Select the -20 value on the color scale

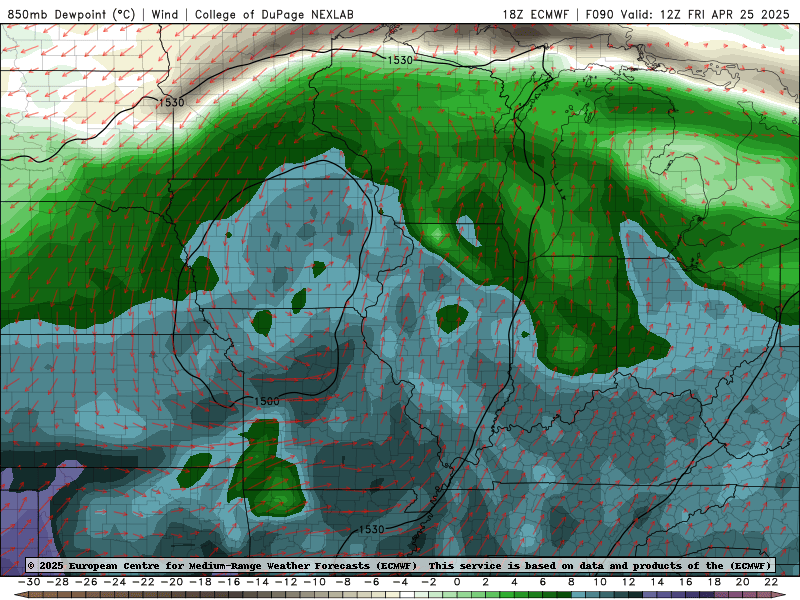[171, 582]
